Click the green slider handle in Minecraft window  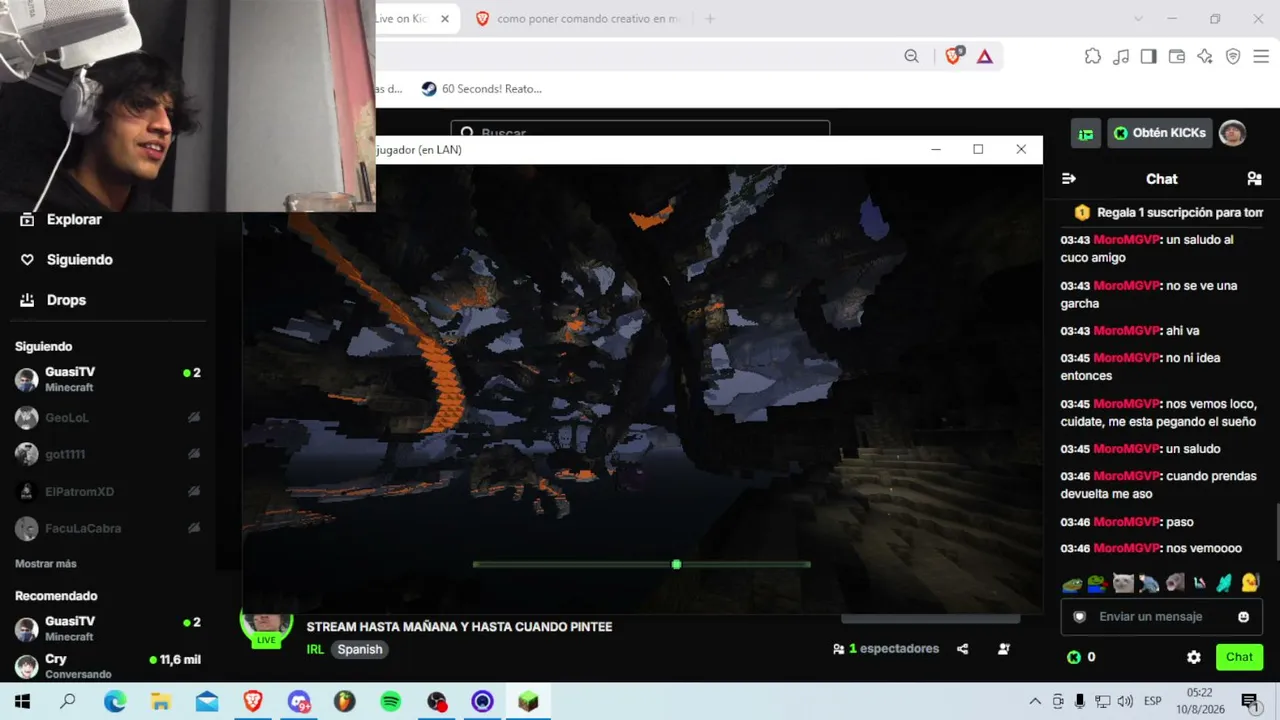(x=676, y=565)
